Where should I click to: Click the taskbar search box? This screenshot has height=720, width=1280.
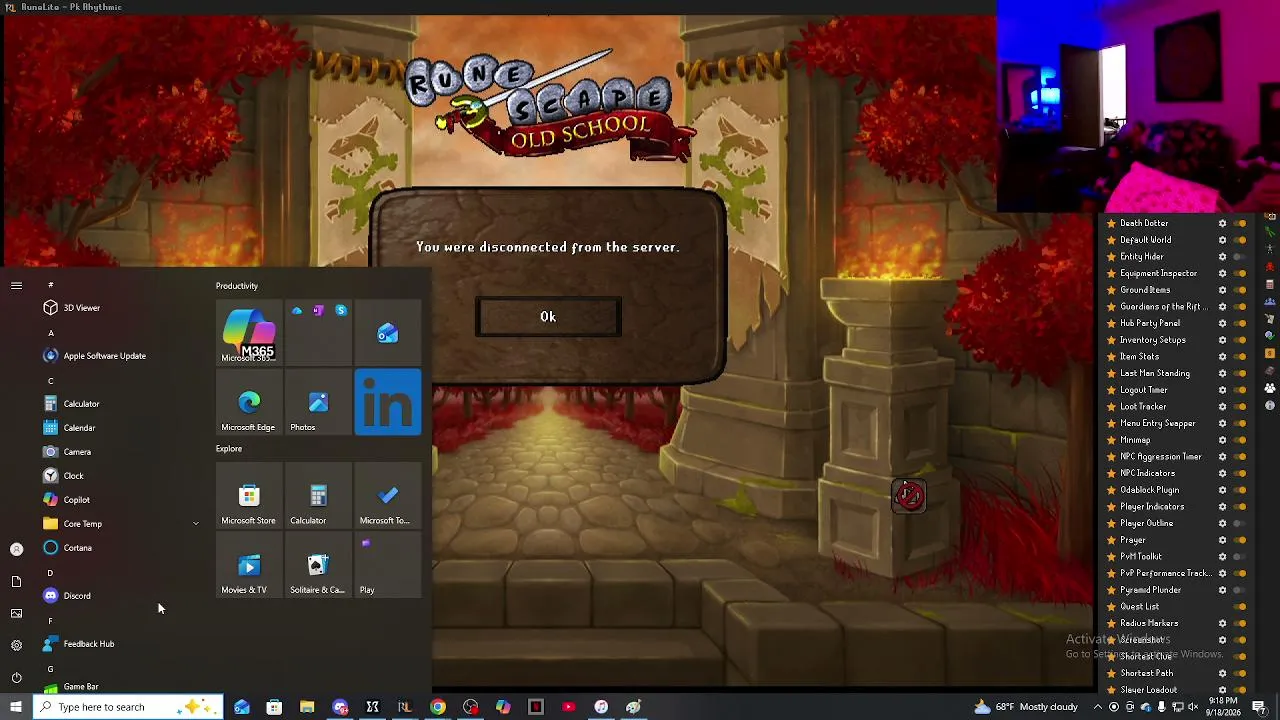(x=127, y=707)
